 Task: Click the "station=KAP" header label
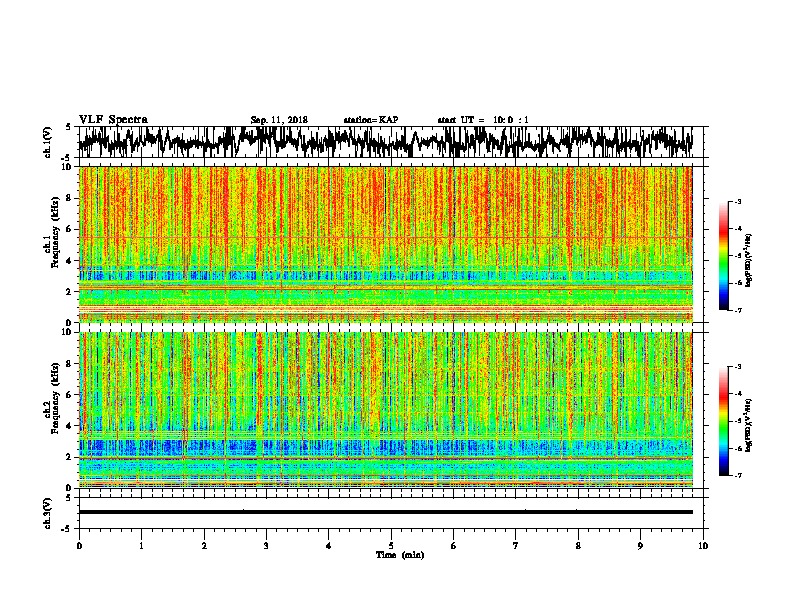click(371, 120)
